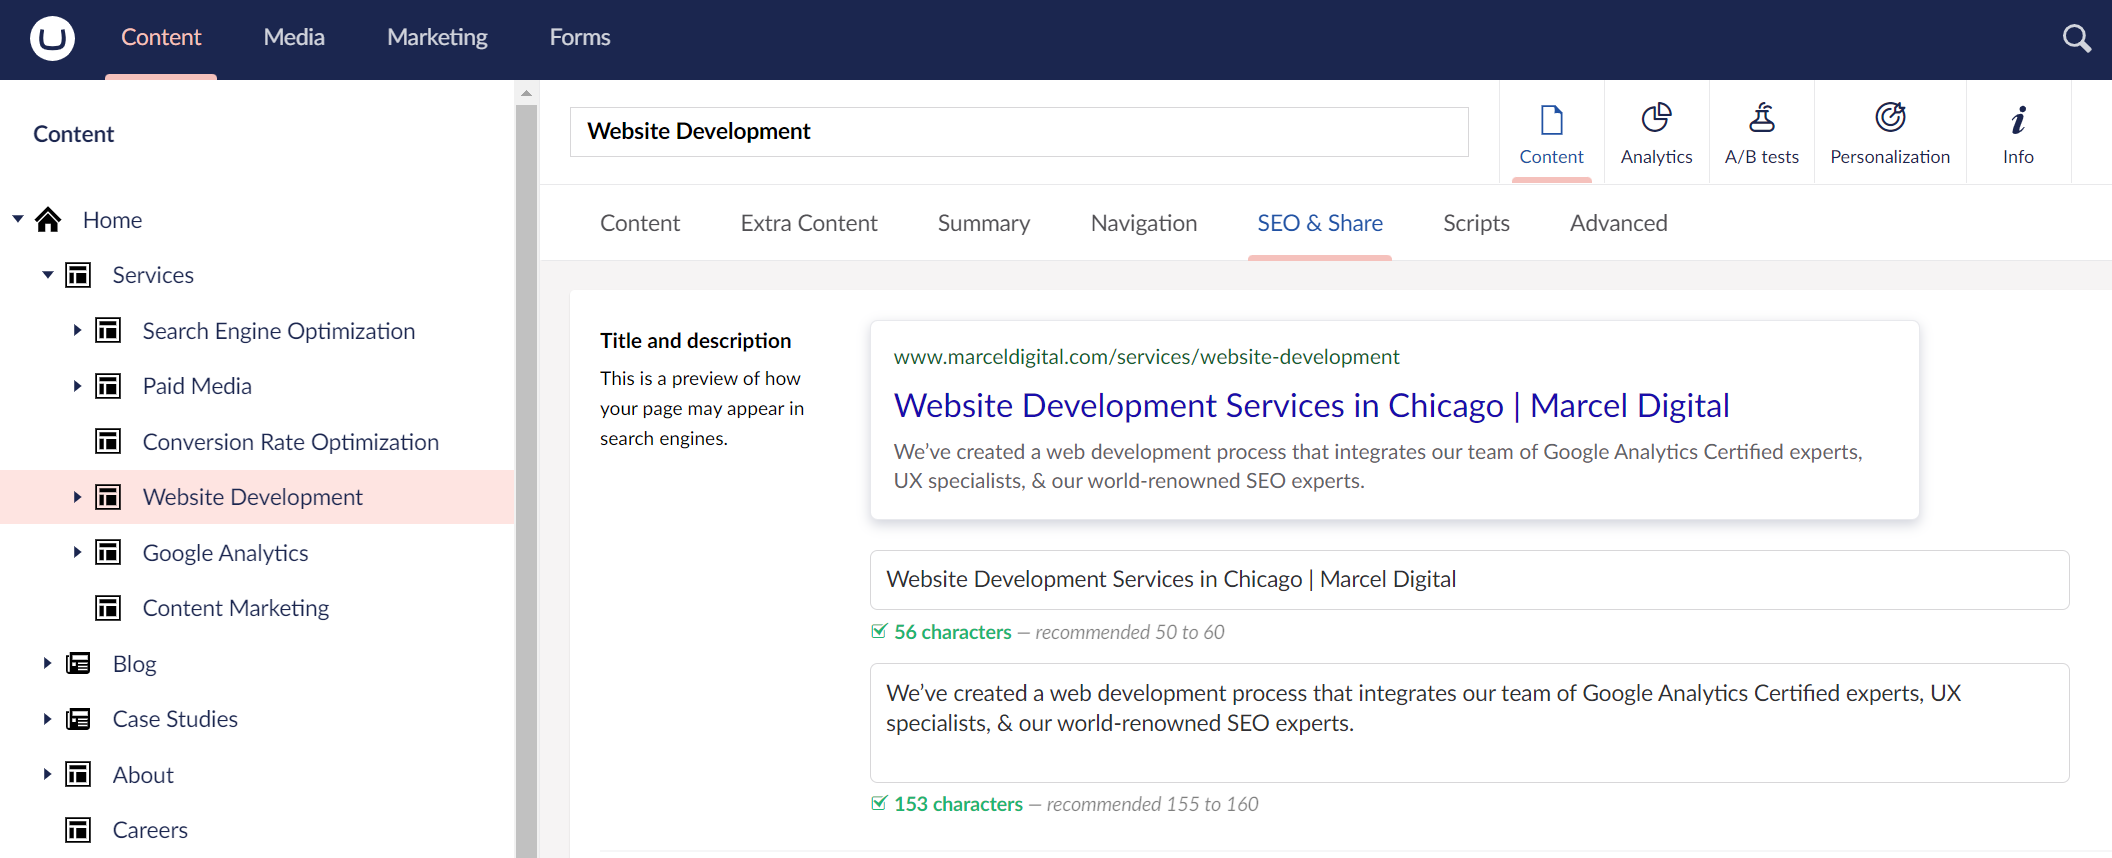2112x858 pixels.
Task: Open the Info panel icon
Action: click(x=2018, y=121)
